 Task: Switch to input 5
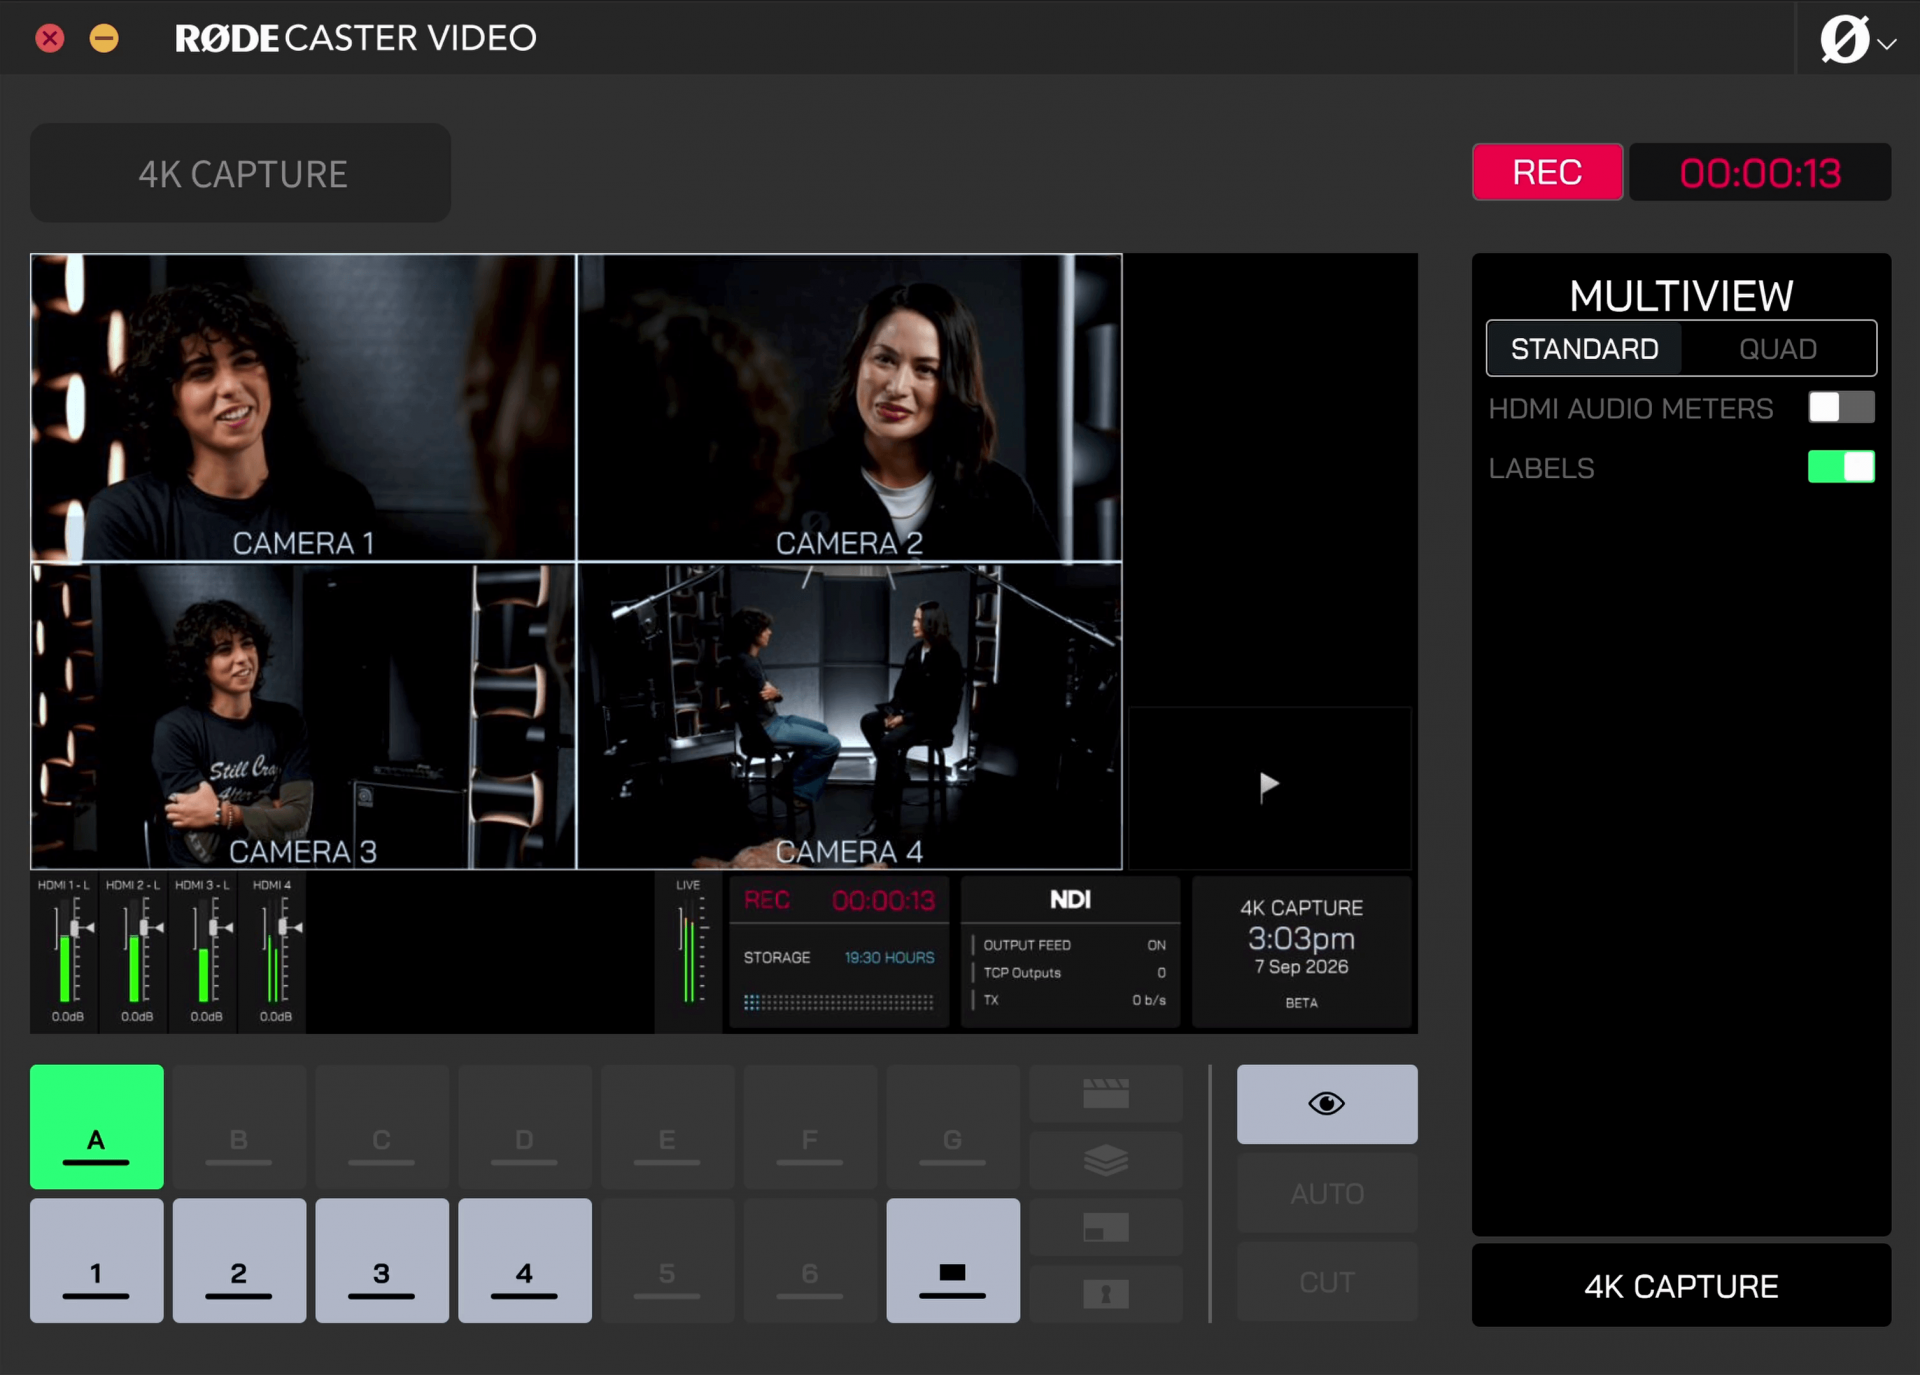(x=667, y=1261)
